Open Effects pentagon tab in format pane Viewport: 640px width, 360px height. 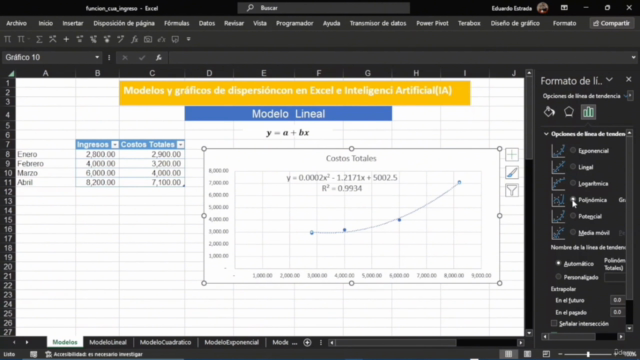(x=569, y=112)
